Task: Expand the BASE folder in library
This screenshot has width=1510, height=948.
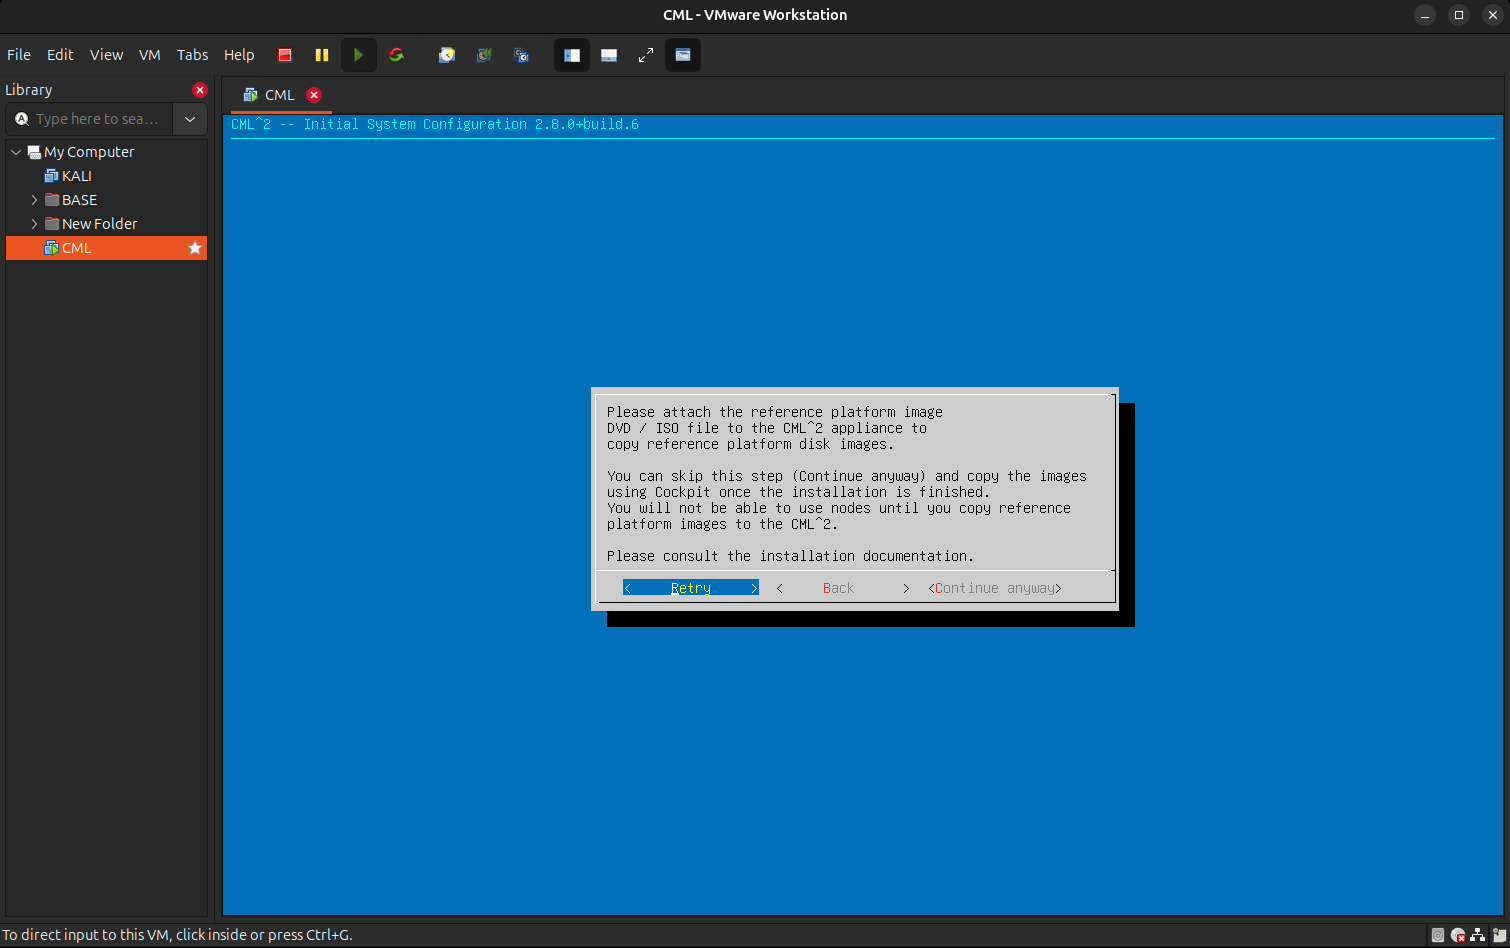Action: [x=34, y=200]
